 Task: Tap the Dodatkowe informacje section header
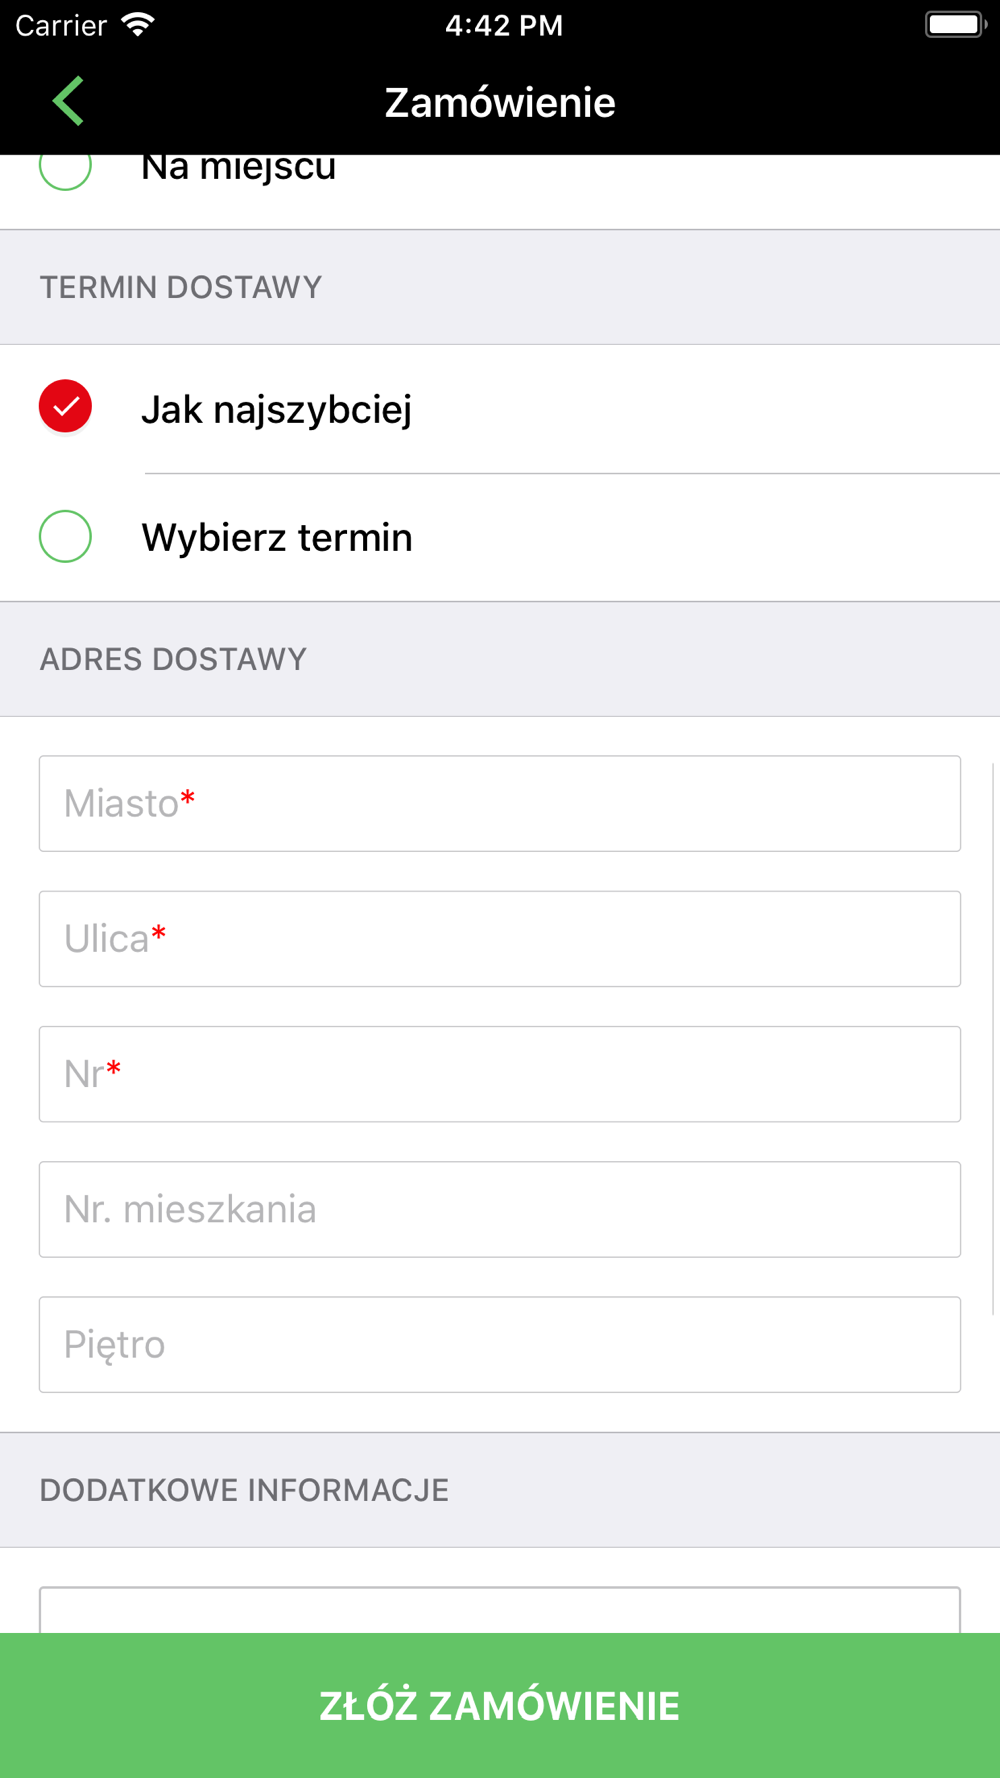(x=244, y=1491)
